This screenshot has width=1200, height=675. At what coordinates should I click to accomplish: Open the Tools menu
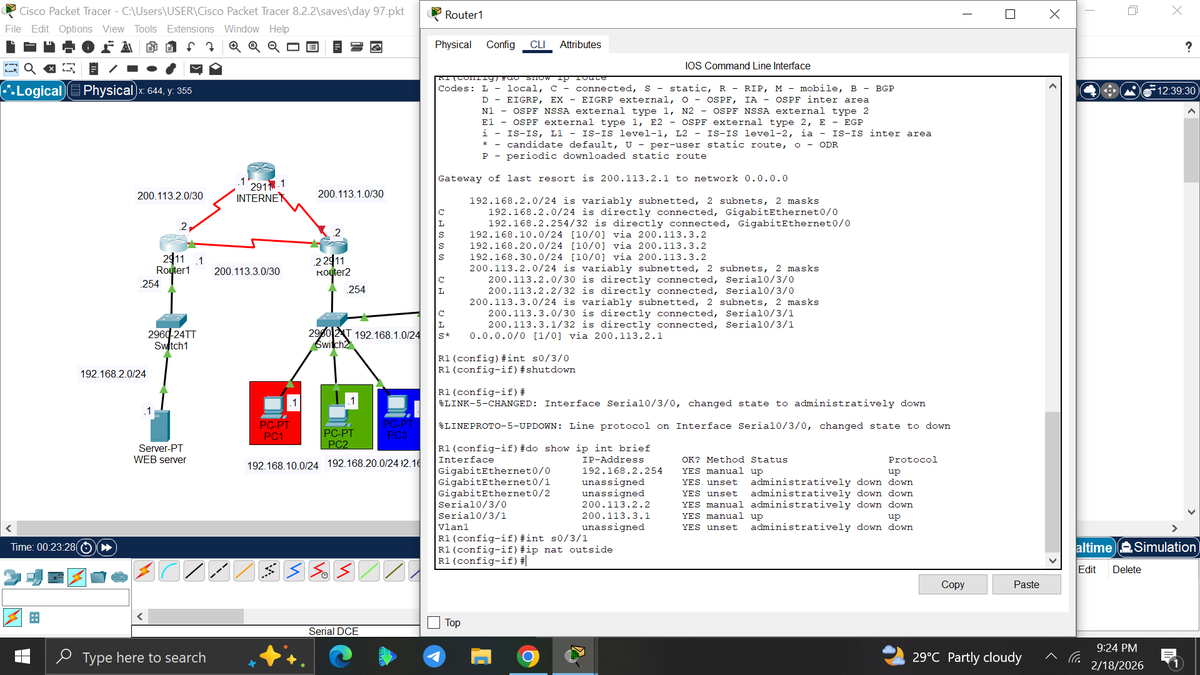(145, 29)
